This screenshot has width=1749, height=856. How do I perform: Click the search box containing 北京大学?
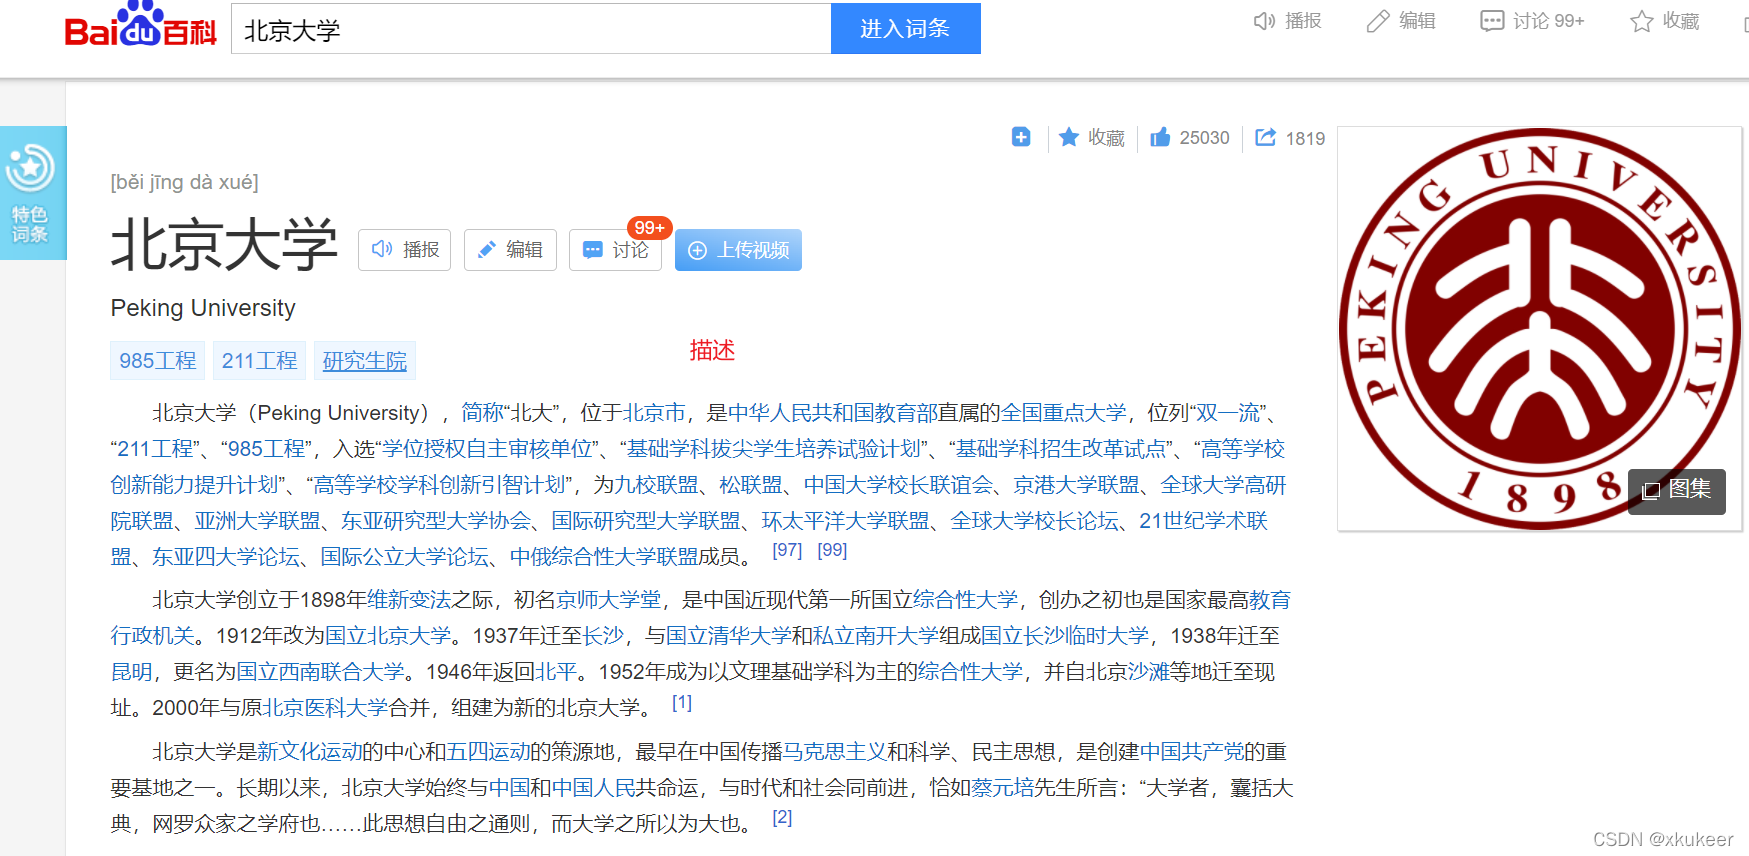point(531,29)
